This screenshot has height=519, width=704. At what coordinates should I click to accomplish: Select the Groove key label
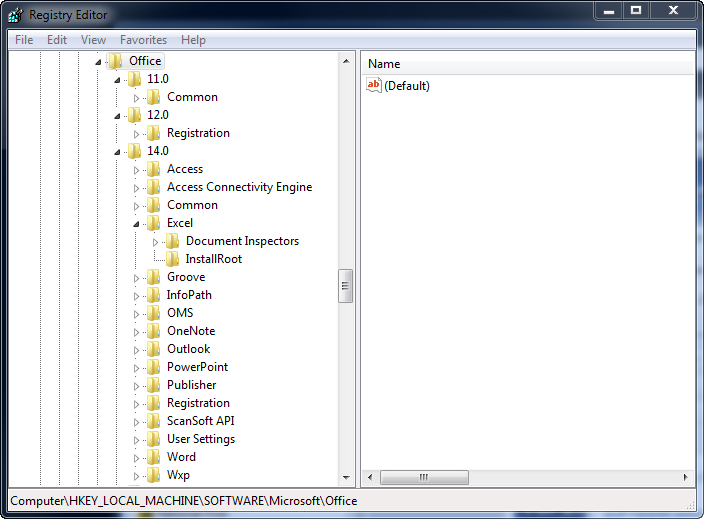[x=186, y=277]
